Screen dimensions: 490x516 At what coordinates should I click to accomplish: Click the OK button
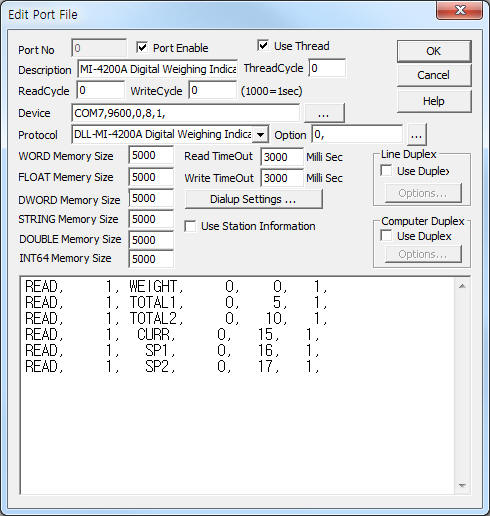click(434, 51)
